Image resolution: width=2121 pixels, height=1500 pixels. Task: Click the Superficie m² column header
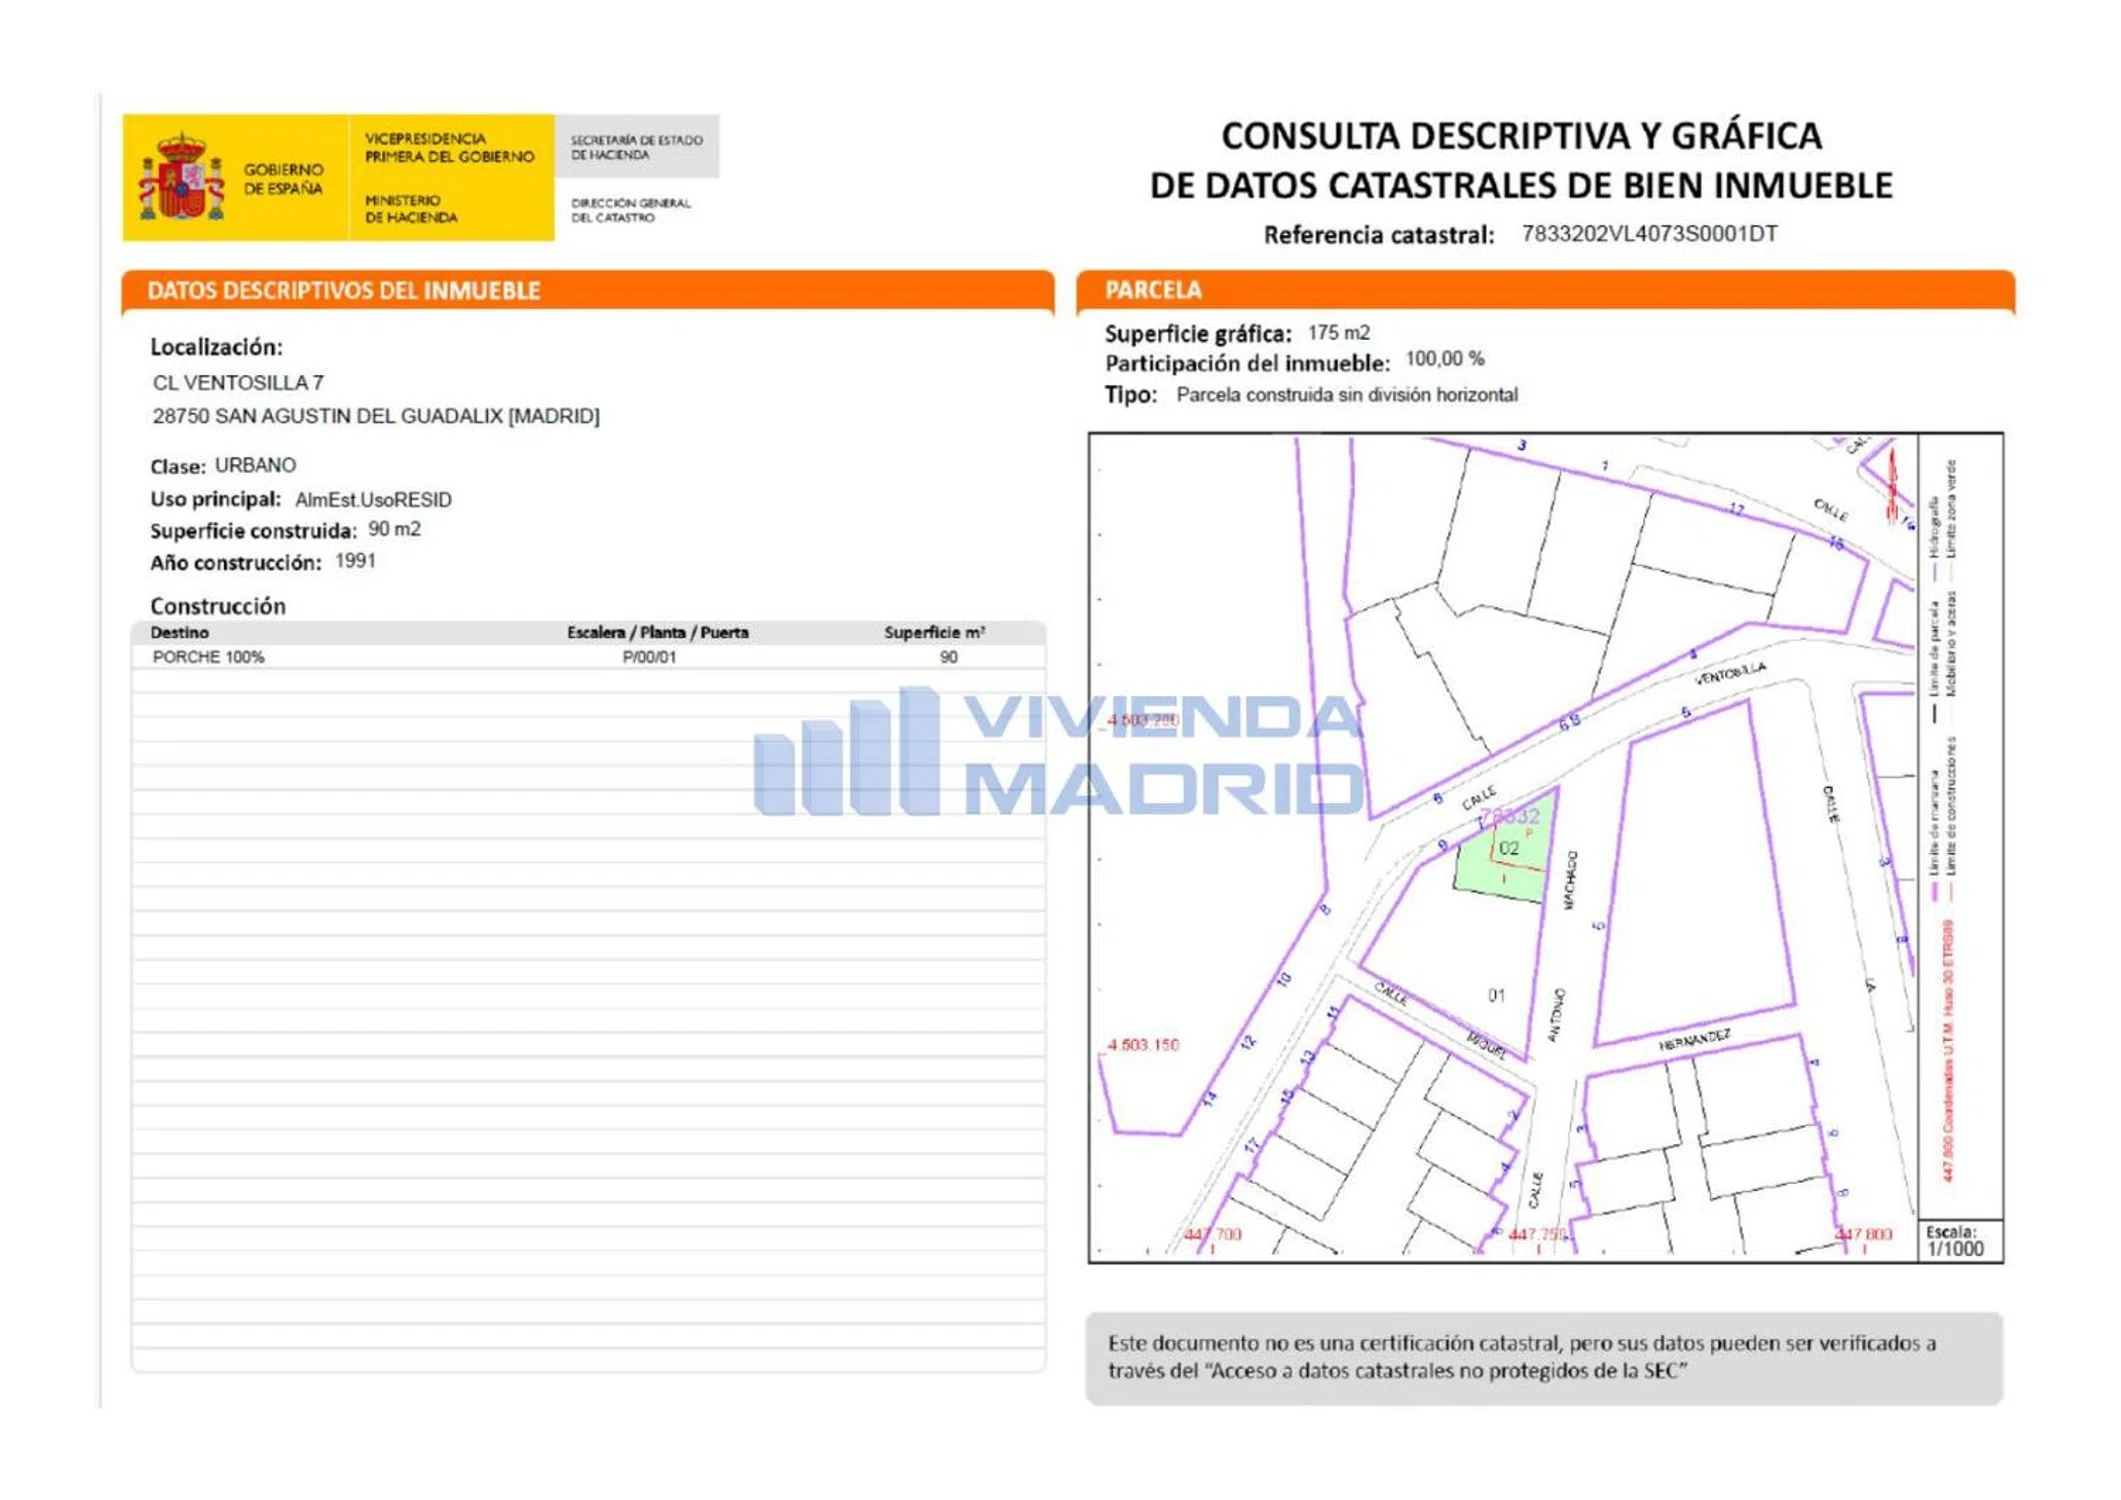[934, 632]
